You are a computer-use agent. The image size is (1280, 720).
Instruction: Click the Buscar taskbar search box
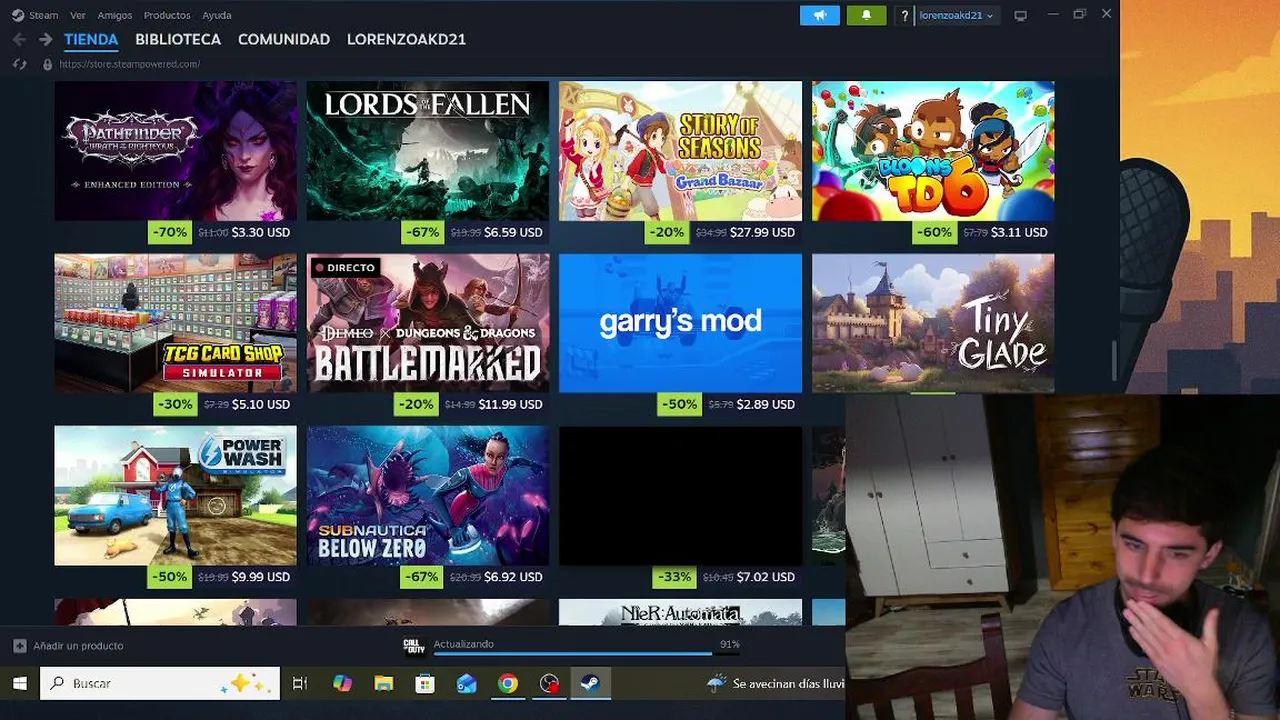point(160,684)
